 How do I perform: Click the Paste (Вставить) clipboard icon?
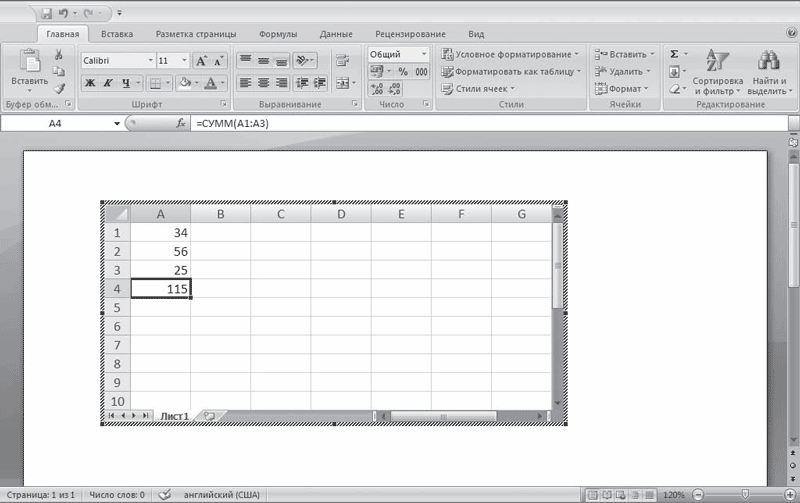(x=30, y=61)
